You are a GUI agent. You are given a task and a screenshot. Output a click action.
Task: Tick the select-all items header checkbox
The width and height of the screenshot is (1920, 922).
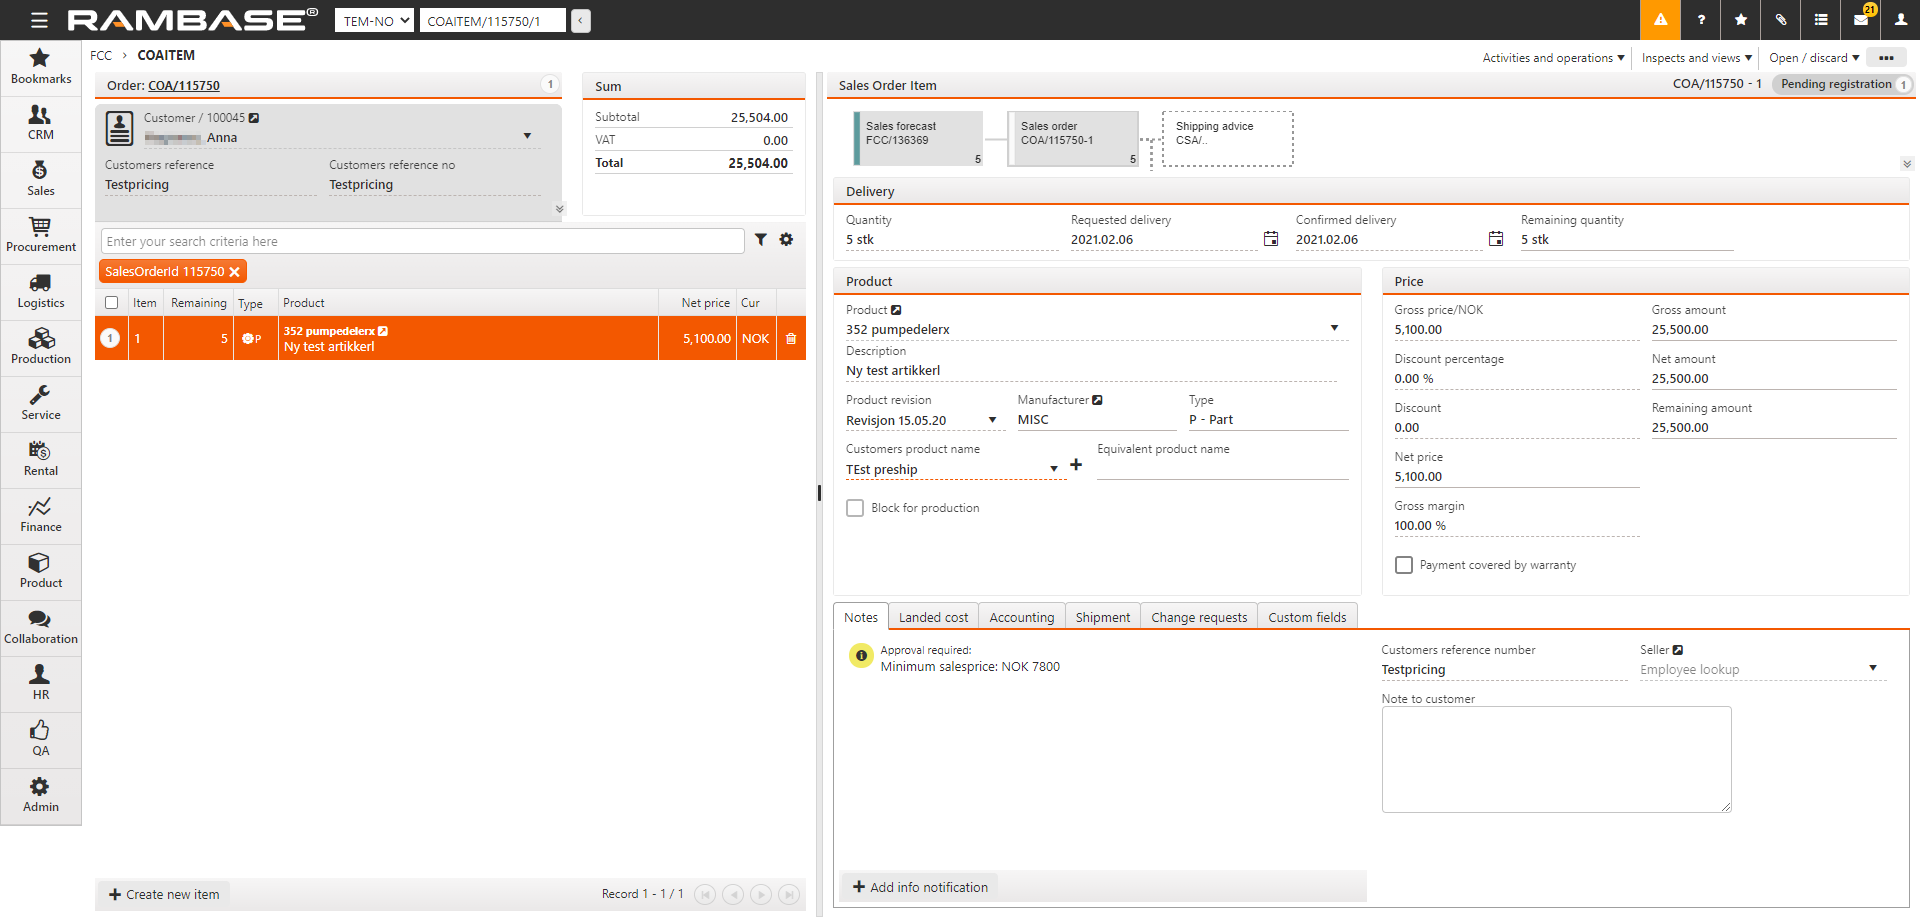point(112,303)
